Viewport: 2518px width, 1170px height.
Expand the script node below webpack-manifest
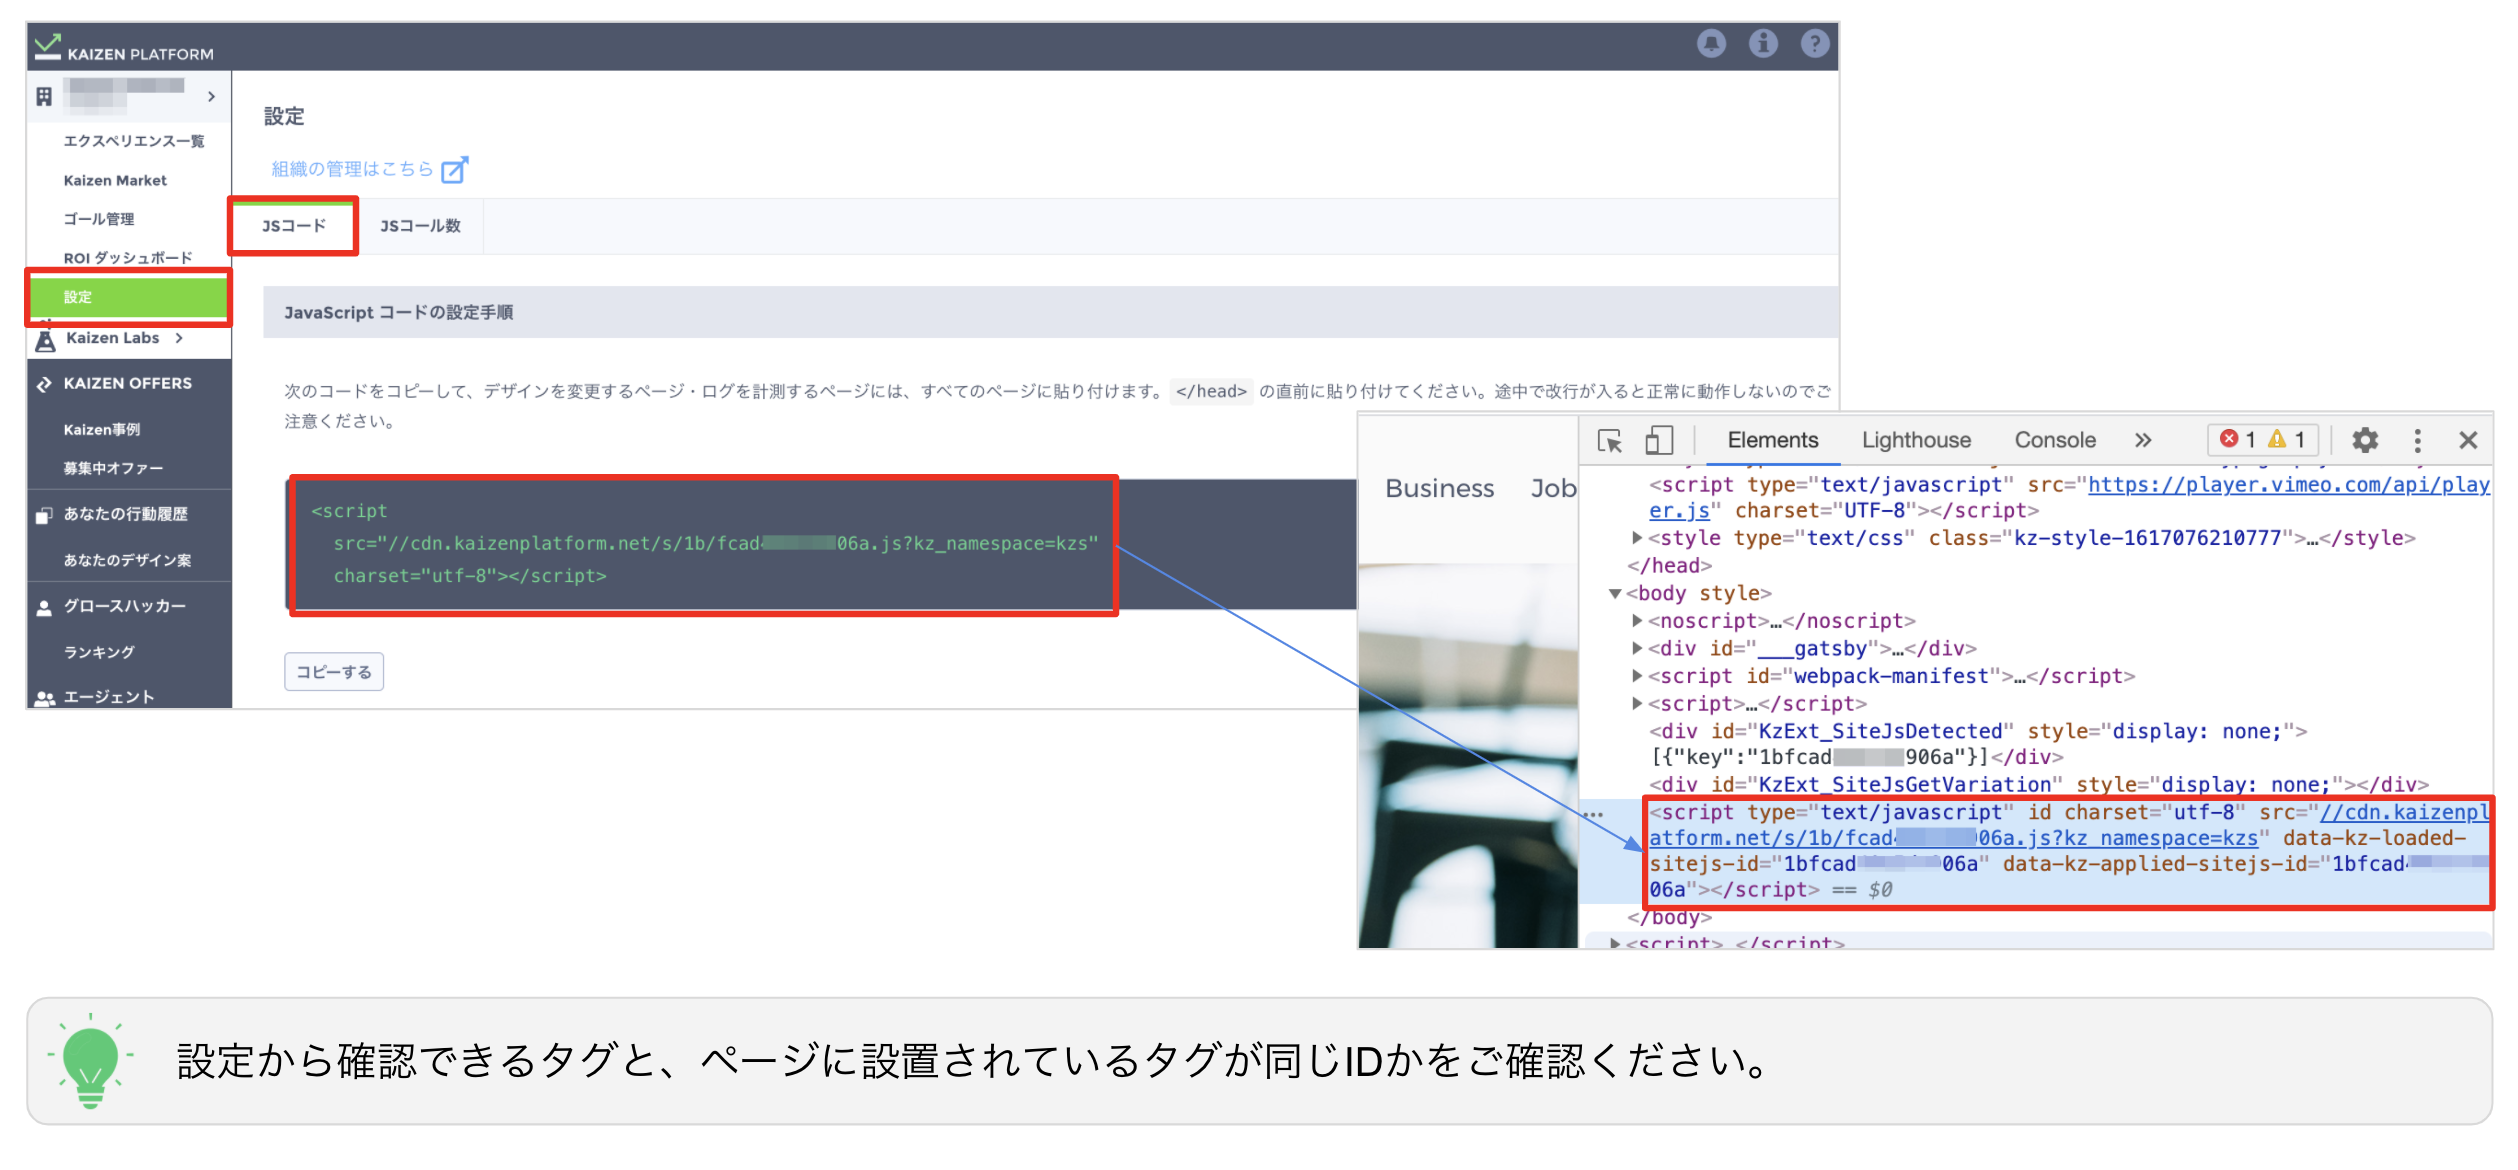point(1636,704)
